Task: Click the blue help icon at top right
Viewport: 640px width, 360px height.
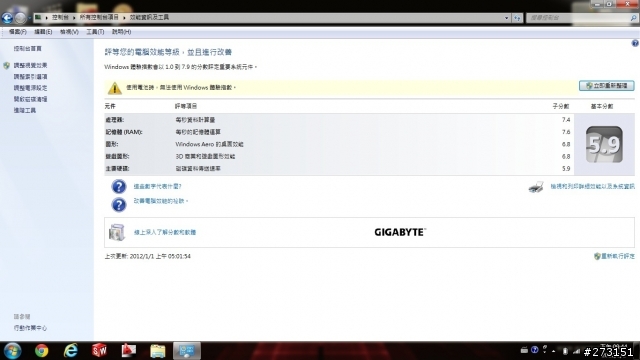Action: 635,43
